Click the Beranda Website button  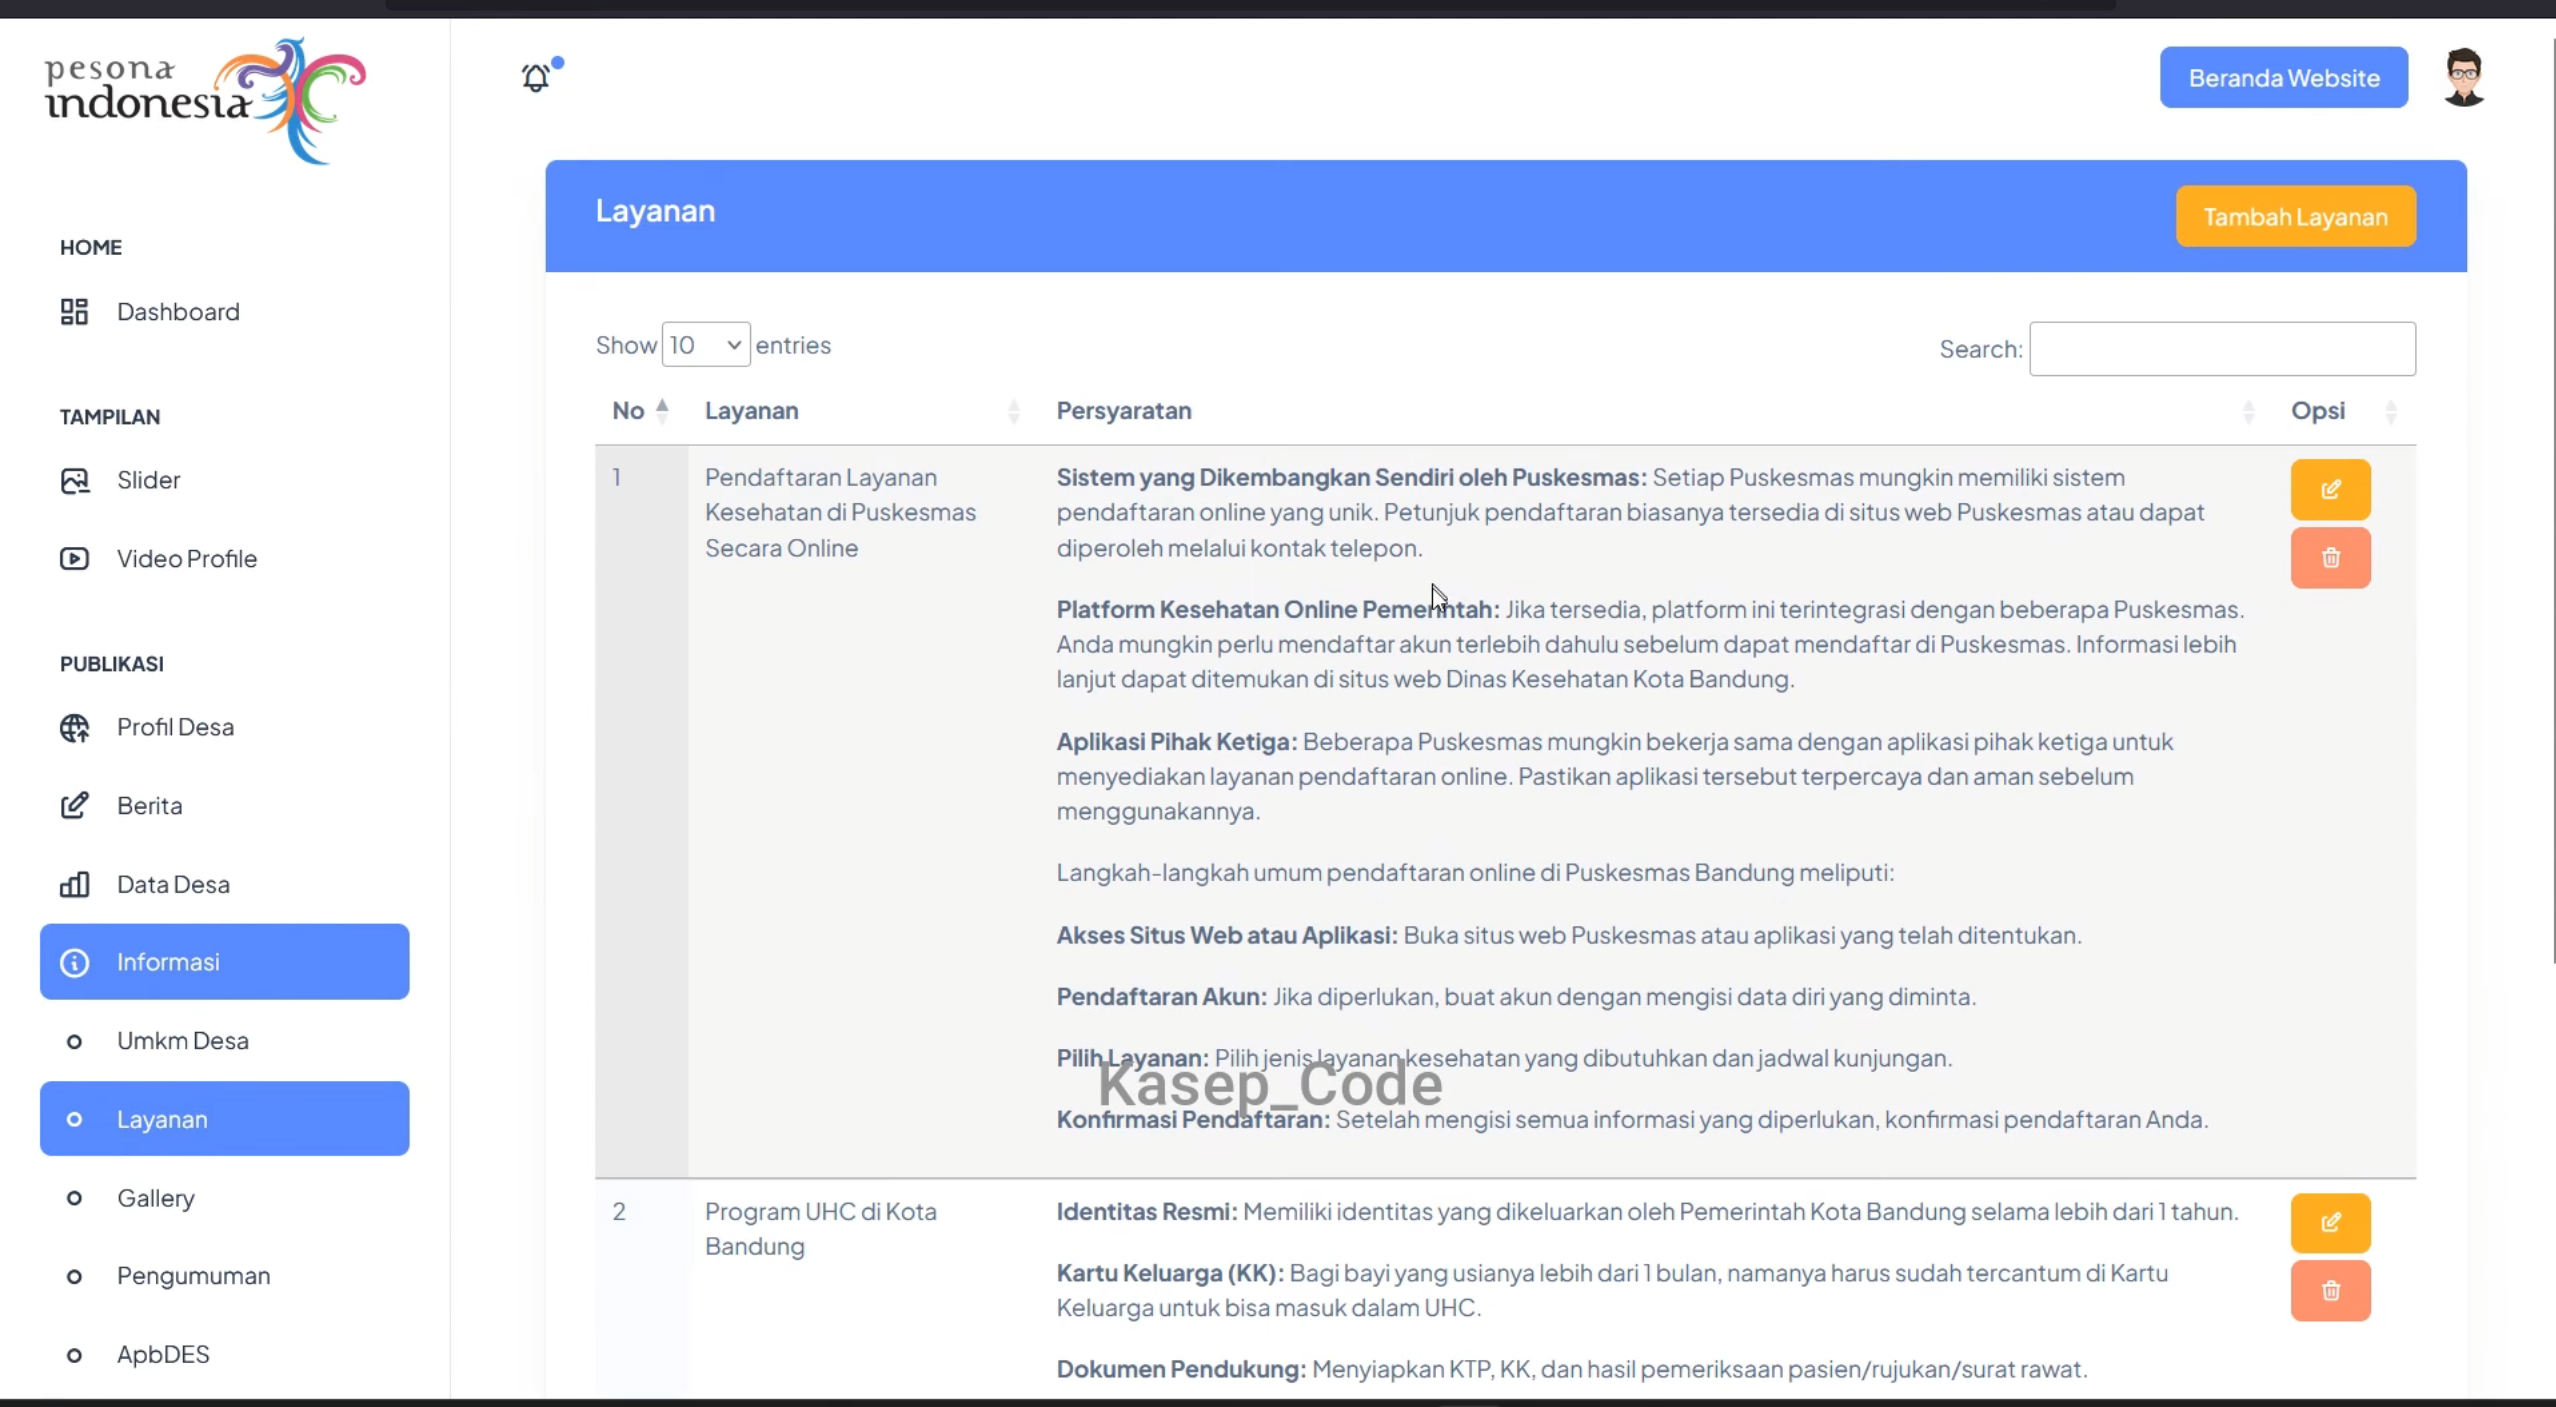2283,78
